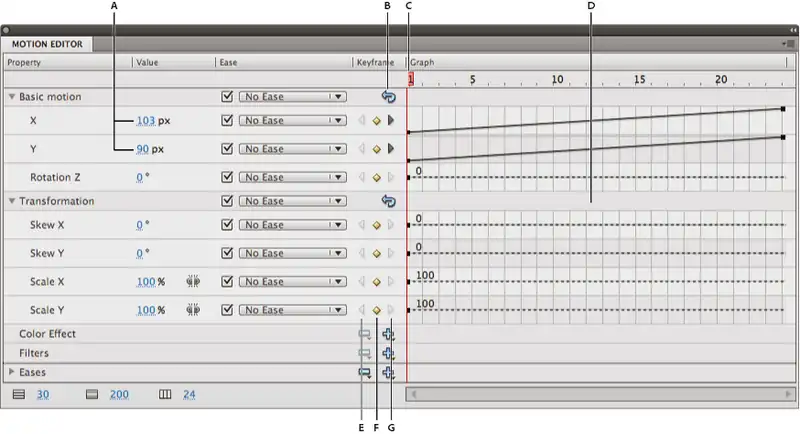This screenshot has height=434, width=800.
Task: Open panel options menu at top right
Action: pos(788,44)
